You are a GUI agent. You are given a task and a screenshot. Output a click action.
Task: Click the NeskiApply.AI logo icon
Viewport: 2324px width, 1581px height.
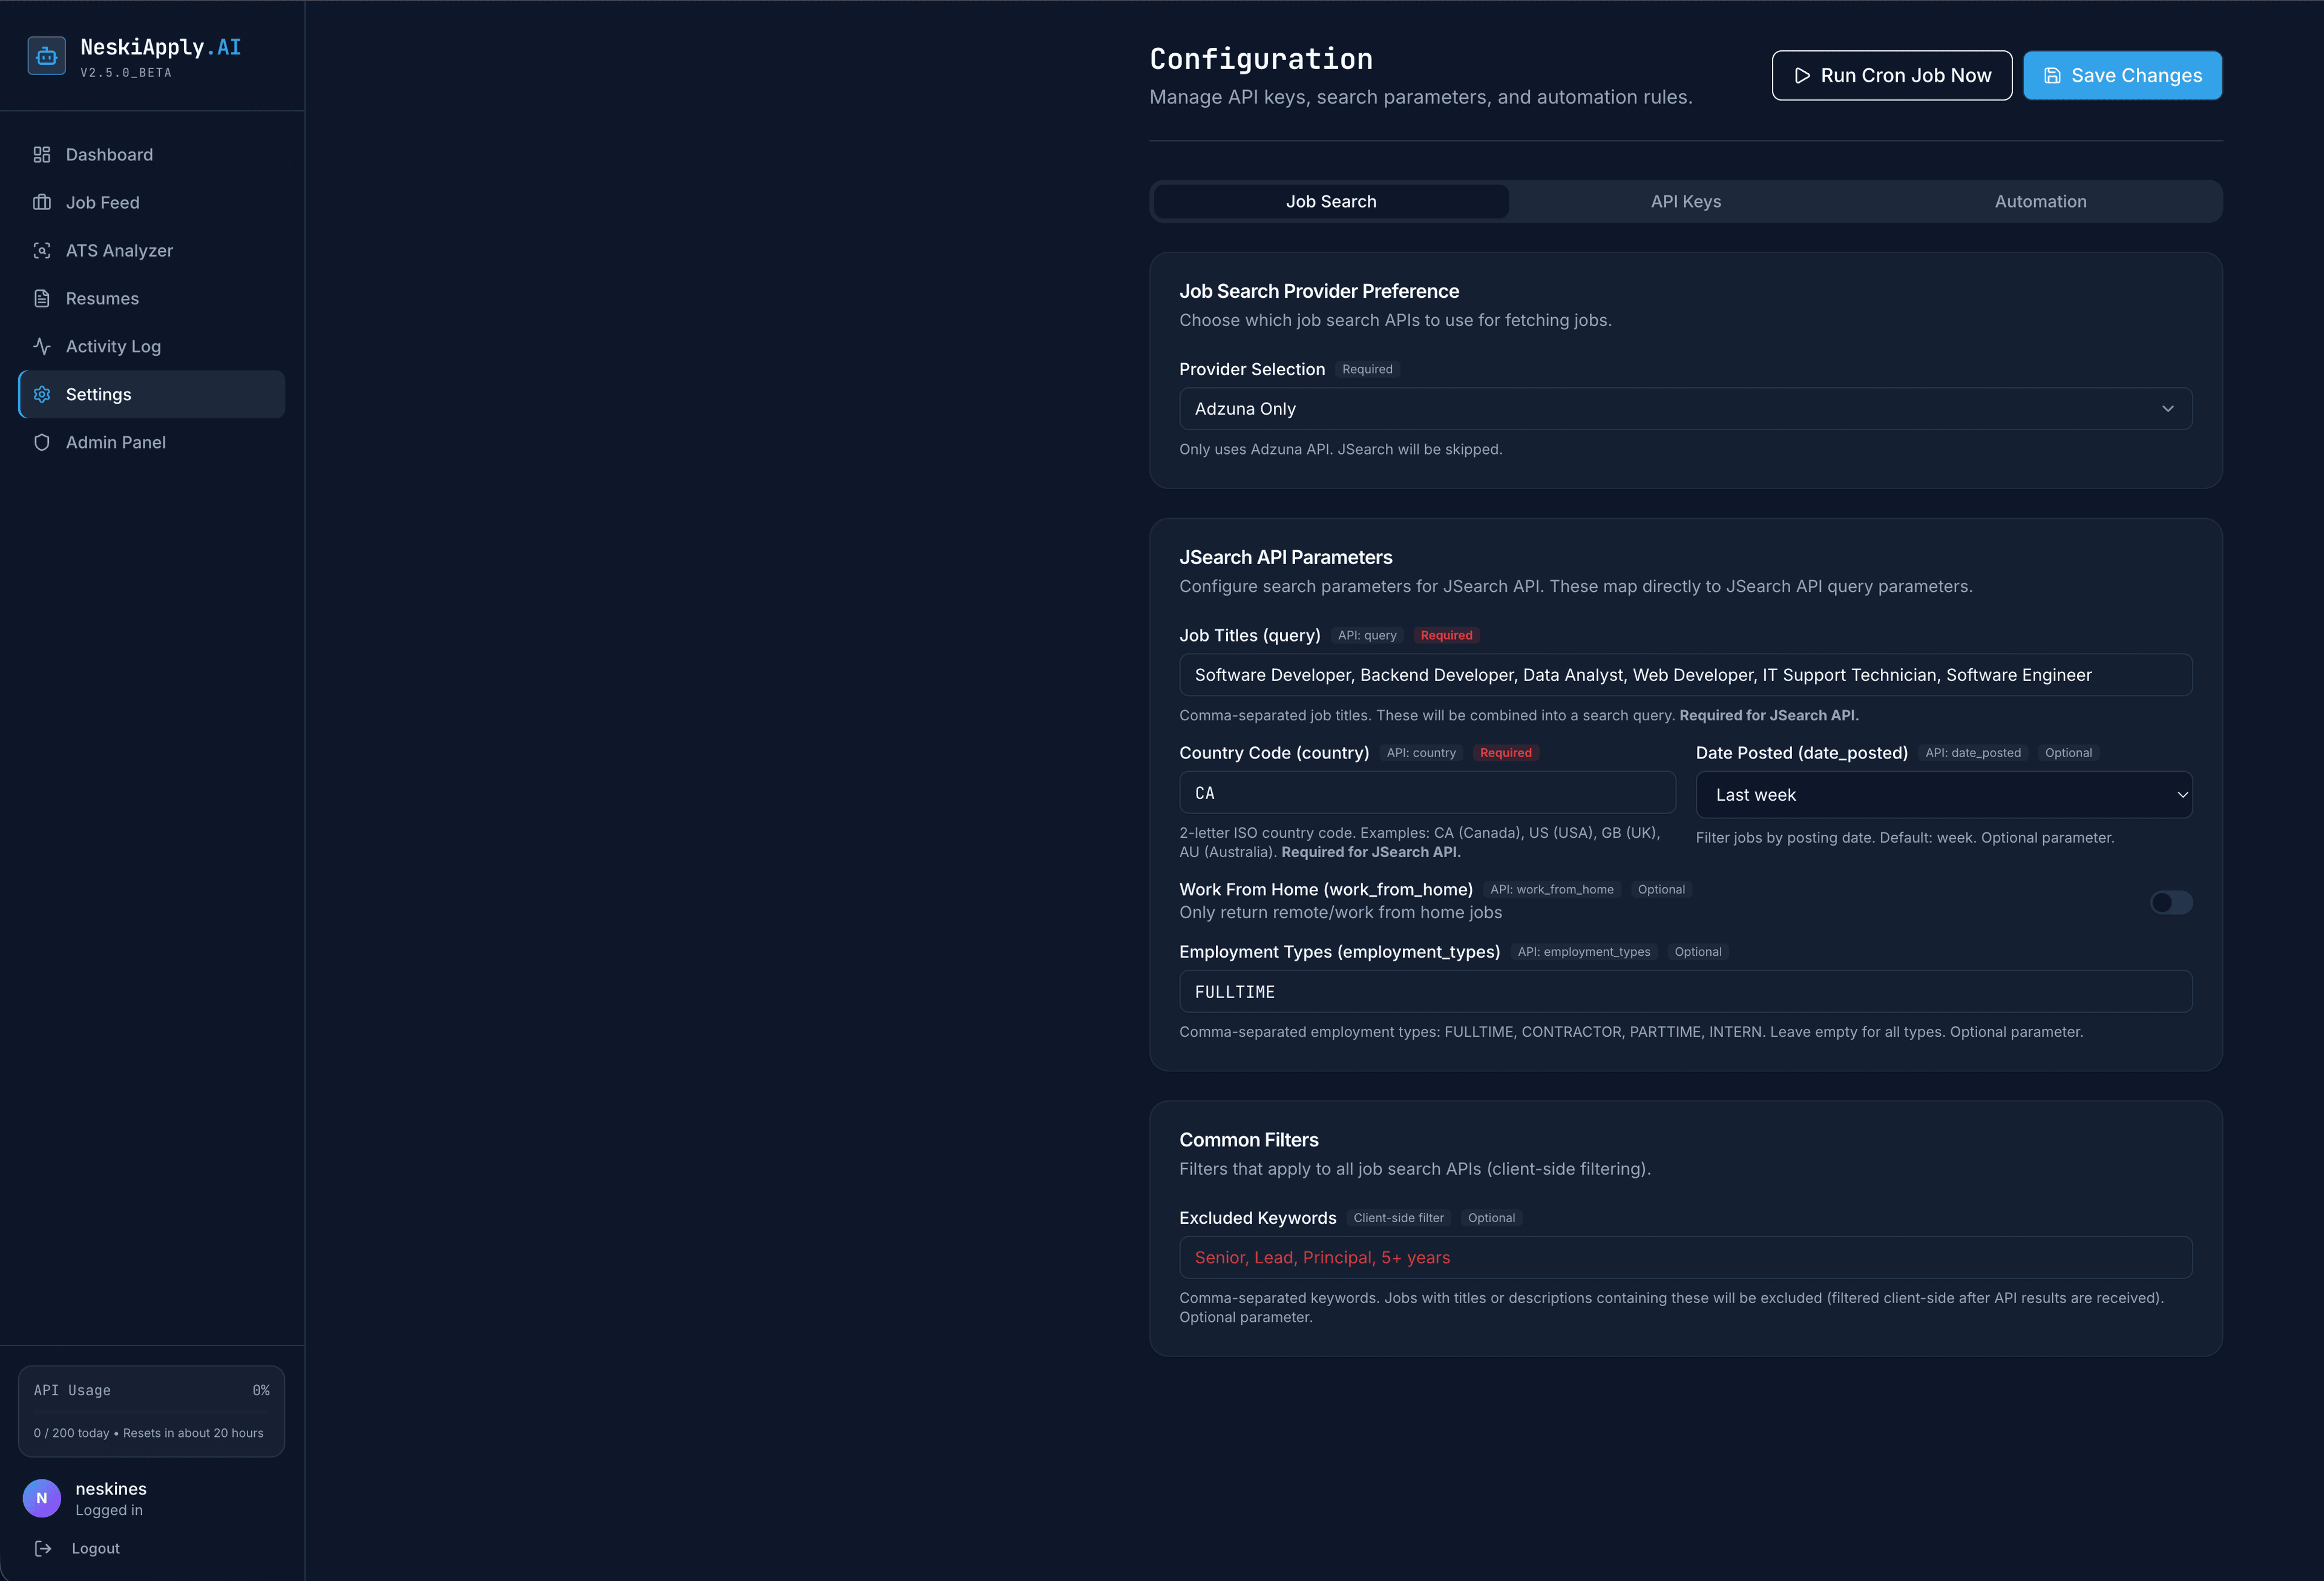(46, 55)
